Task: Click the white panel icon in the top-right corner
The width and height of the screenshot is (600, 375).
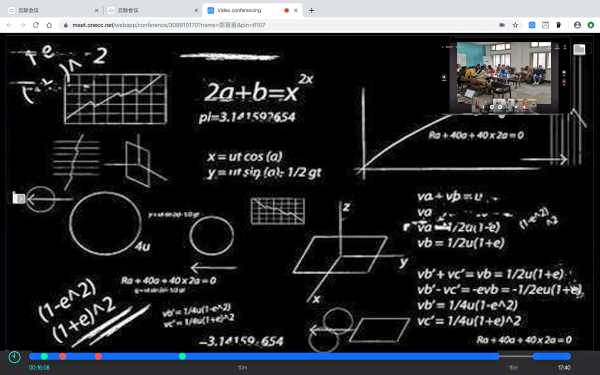Action: (x=579, y=49)
